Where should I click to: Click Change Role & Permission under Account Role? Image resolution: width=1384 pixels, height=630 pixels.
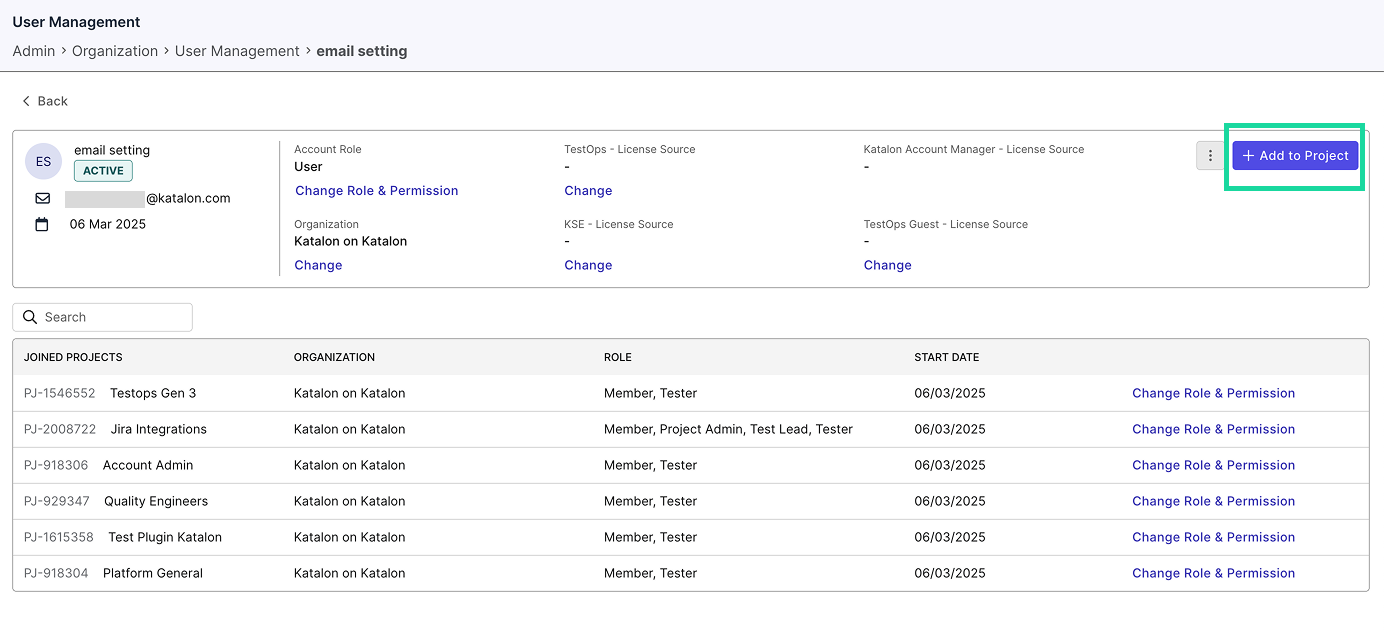[376, 191]
